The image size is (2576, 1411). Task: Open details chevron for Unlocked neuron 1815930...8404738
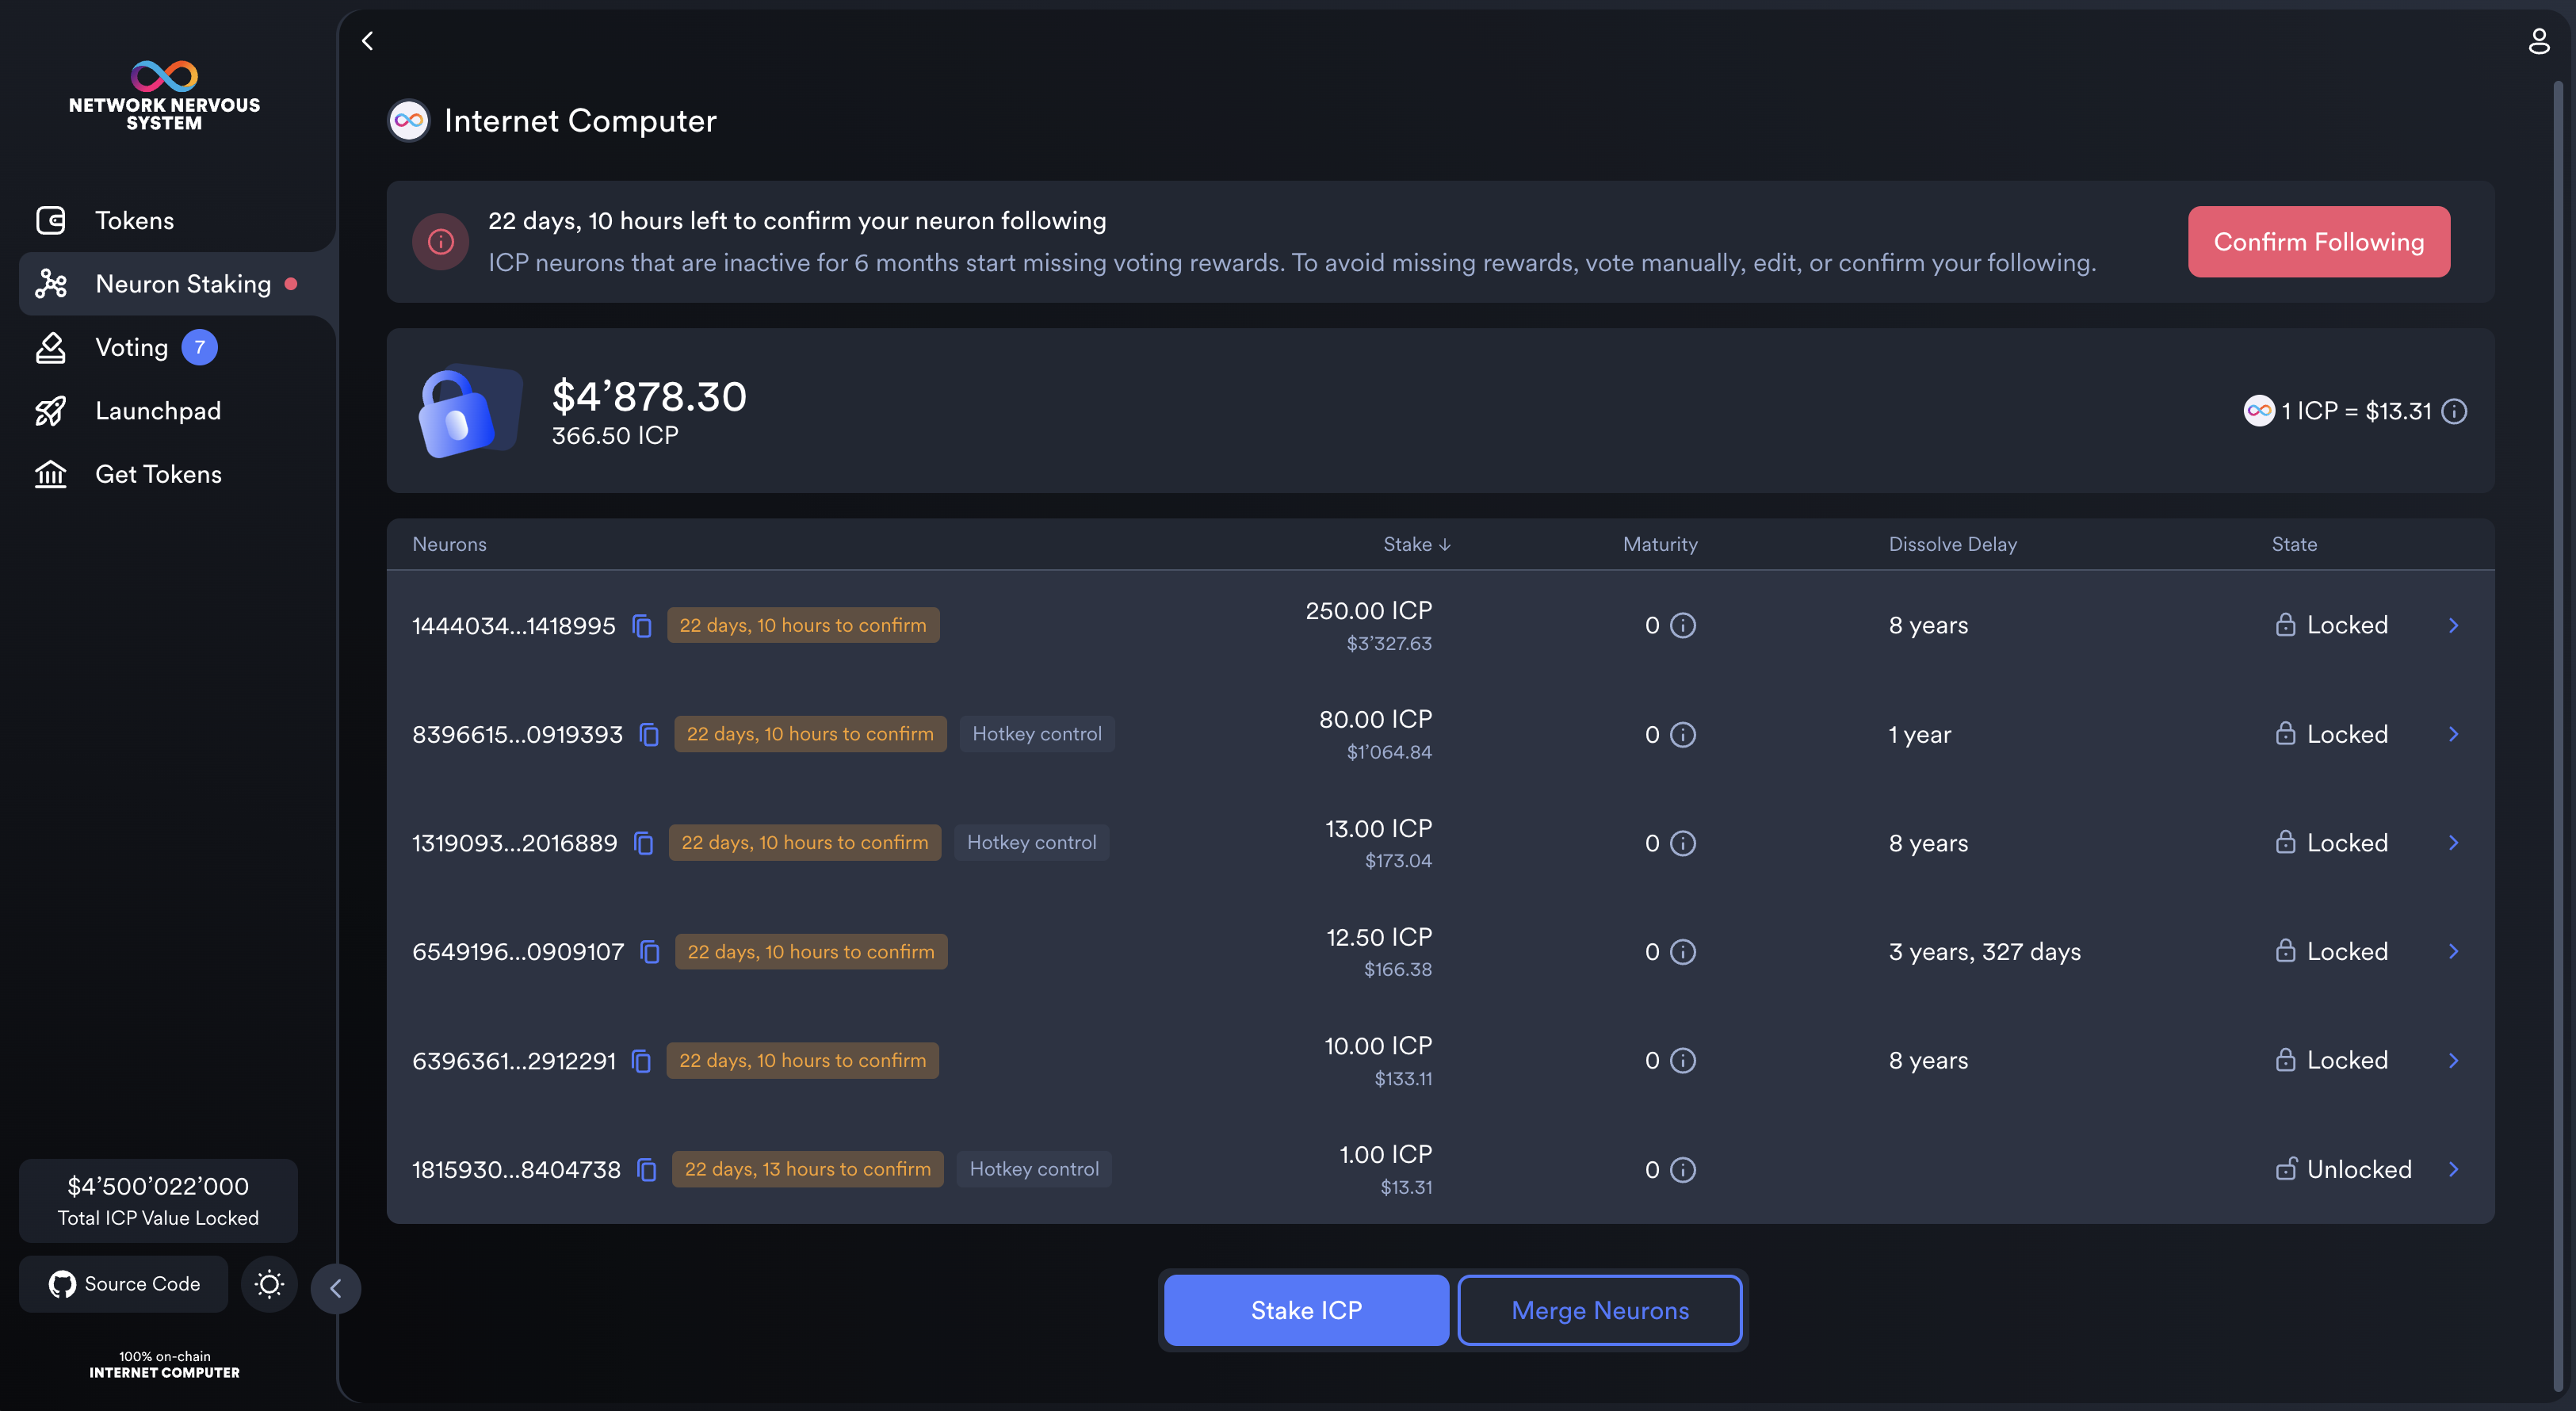tap(2453, 1169)
